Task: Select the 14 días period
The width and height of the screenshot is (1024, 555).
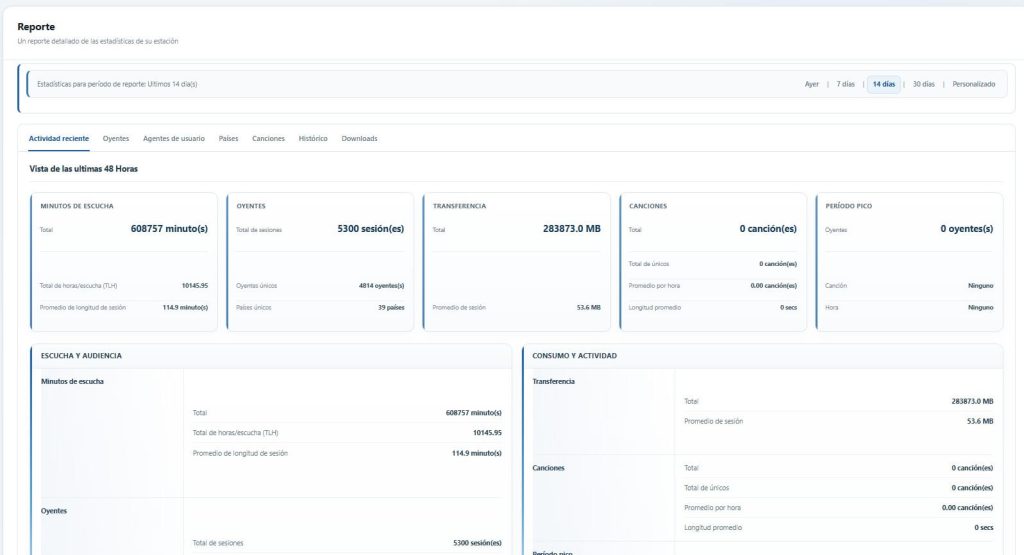Action: 884,84
